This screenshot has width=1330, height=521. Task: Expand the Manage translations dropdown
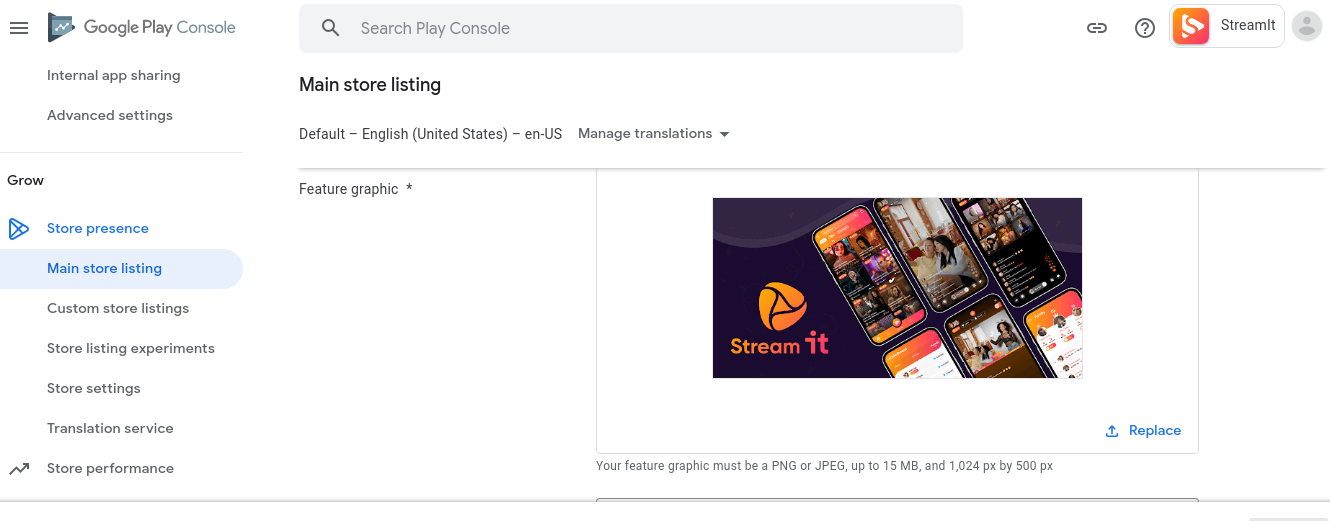tap(654, 134)
